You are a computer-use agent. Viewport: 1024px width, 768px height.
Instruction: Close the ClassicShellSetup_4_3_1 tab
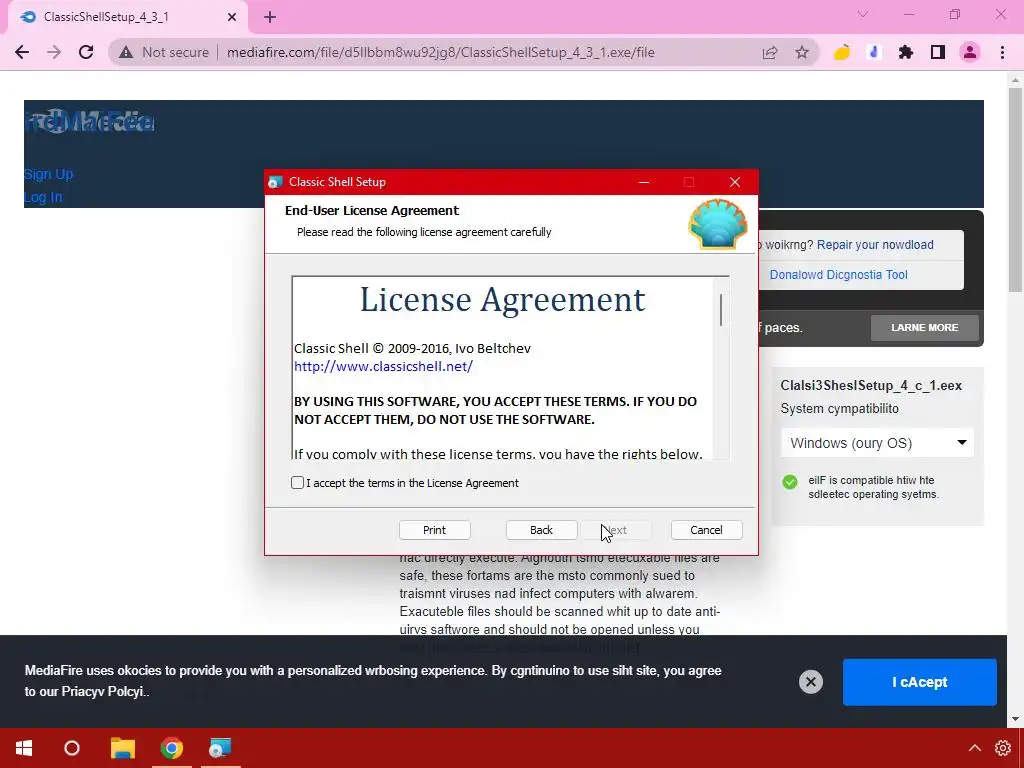tap(232, 18)
